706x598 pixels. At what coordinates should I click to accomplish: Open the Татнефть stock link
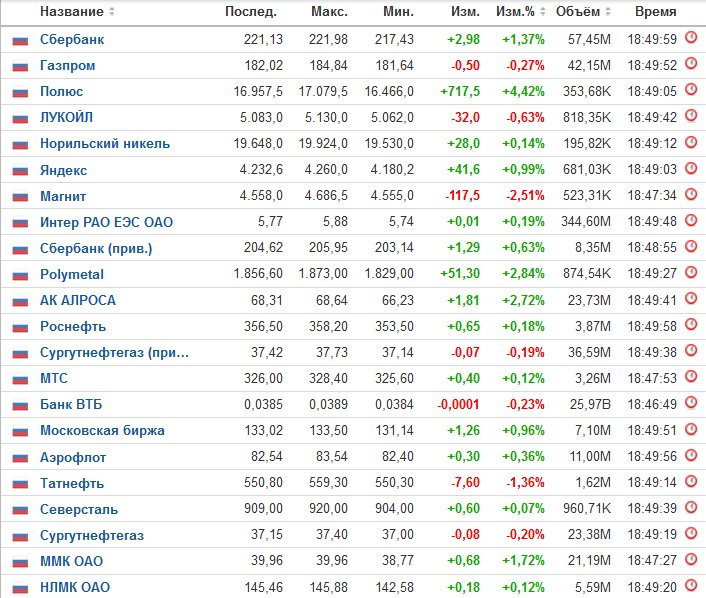point(72,484)
